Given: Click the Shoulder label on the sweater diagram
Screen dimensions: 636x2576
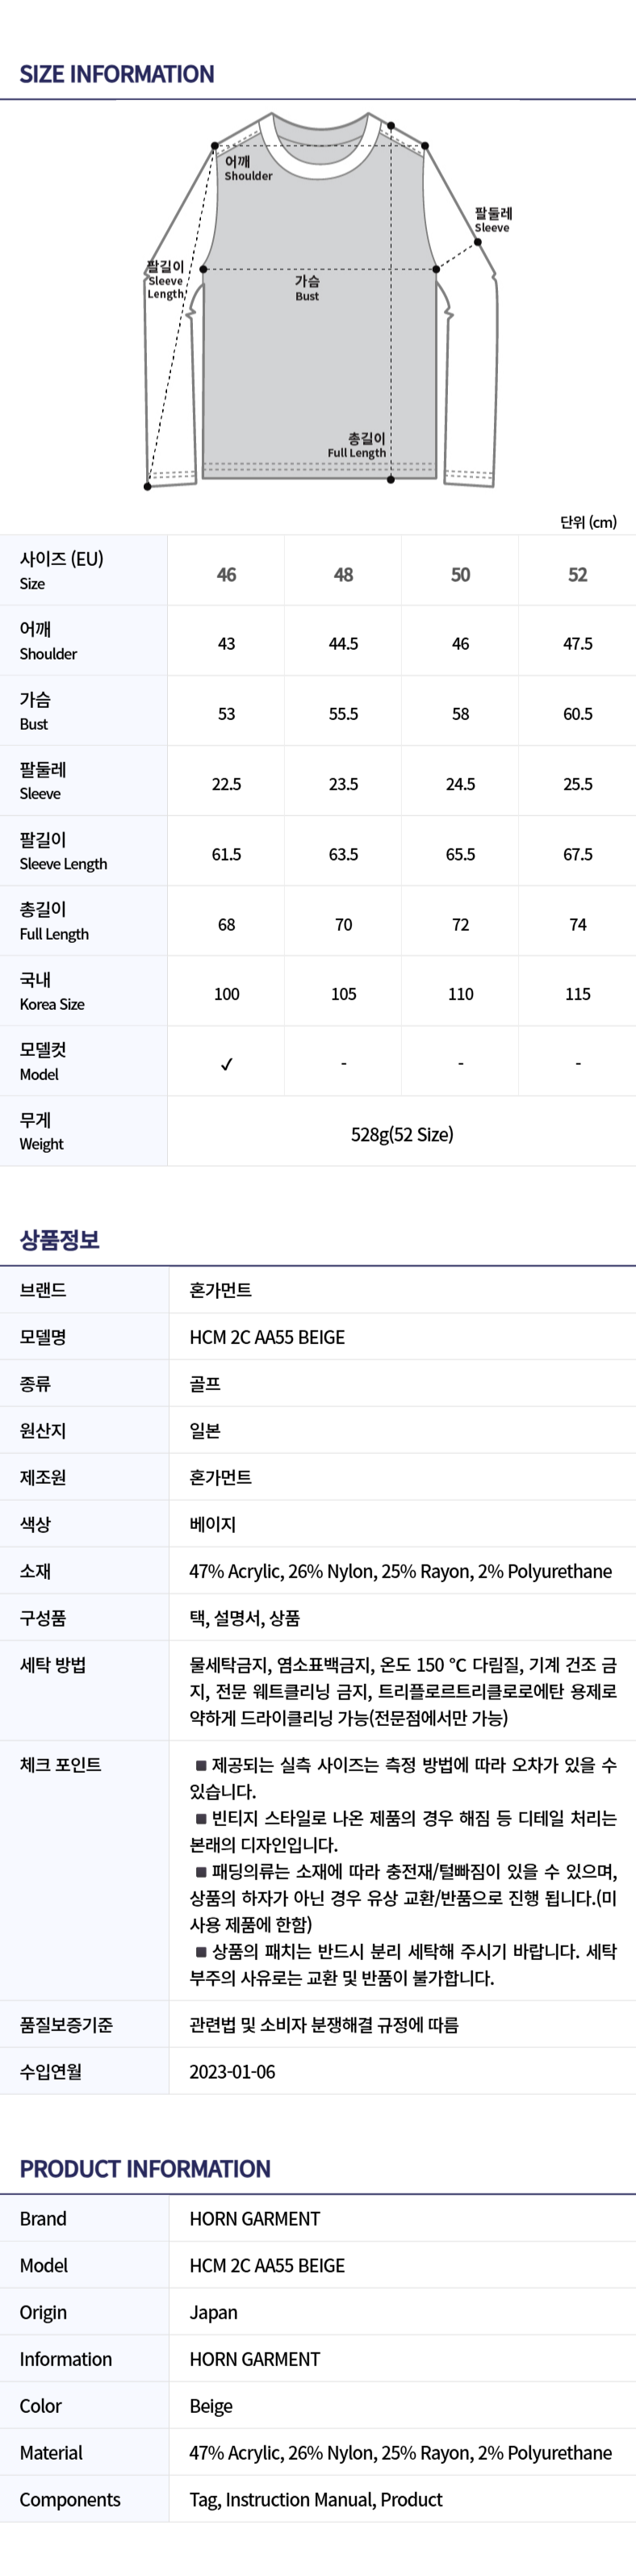Looking at the screenshot, I should (x=247, y=168).
